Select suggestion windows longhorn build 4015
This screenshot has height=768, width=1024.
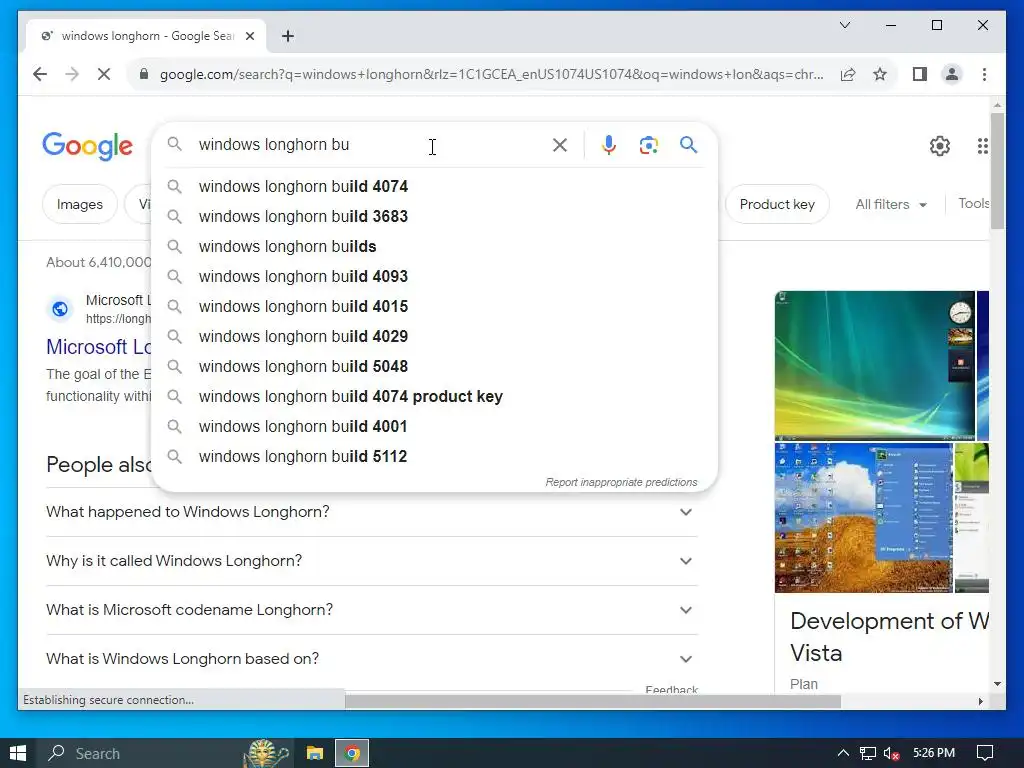tap(434, 306)
